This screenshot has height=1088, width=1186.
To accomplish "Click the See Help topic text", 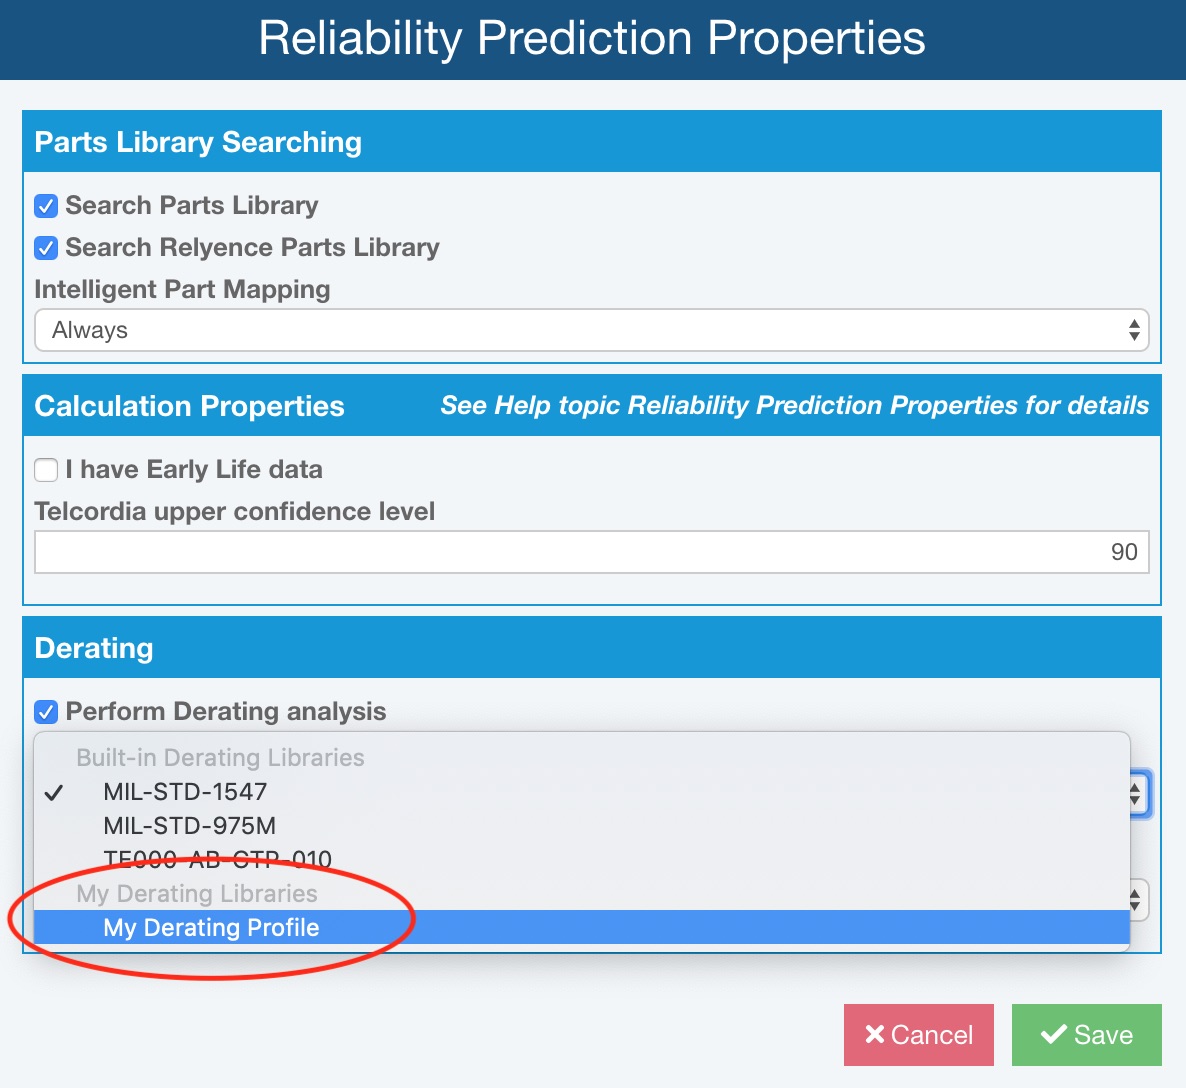I will 794,406.
